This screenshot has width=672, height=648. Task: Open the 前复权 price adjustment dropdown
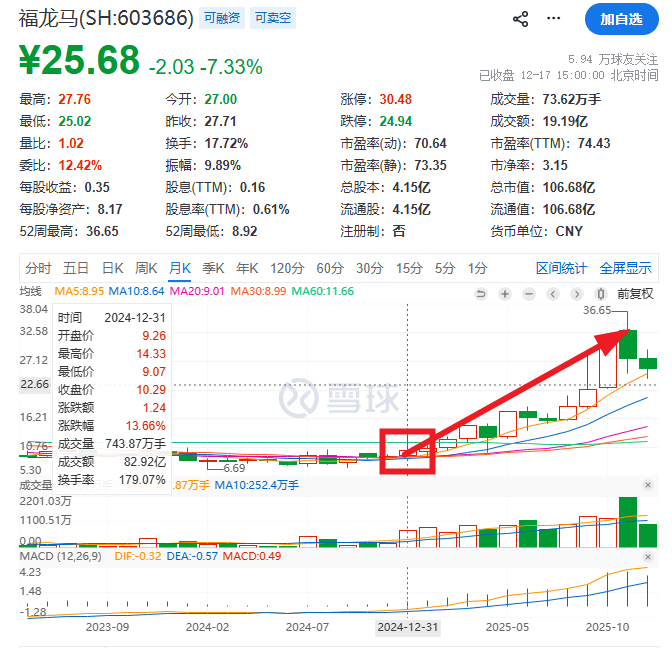coord(635,294)
